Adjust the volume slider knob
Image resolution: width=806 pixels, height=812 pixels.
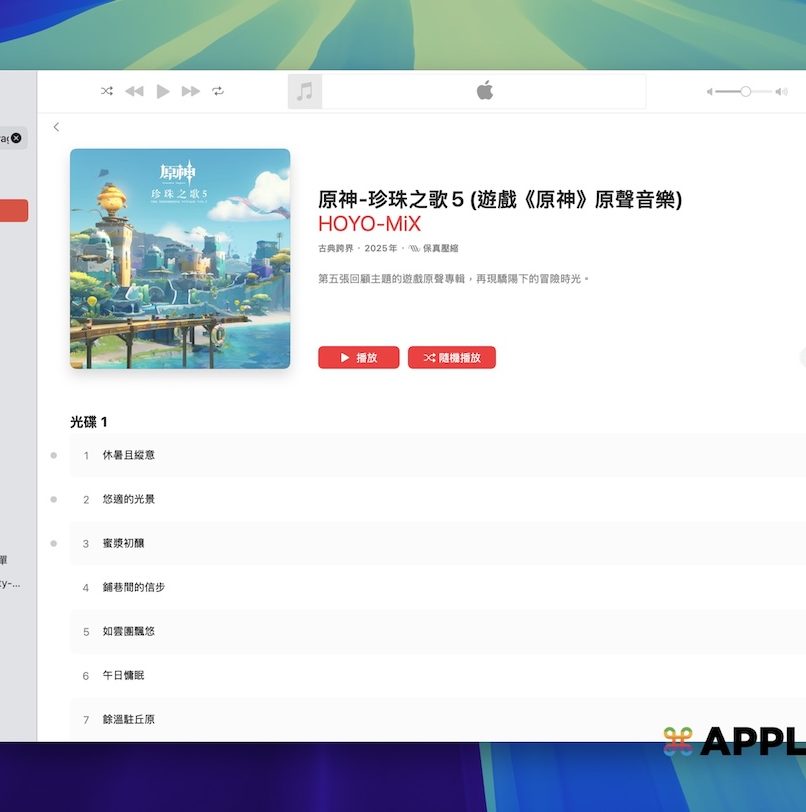pyautogui.click(x=745, y=91)
